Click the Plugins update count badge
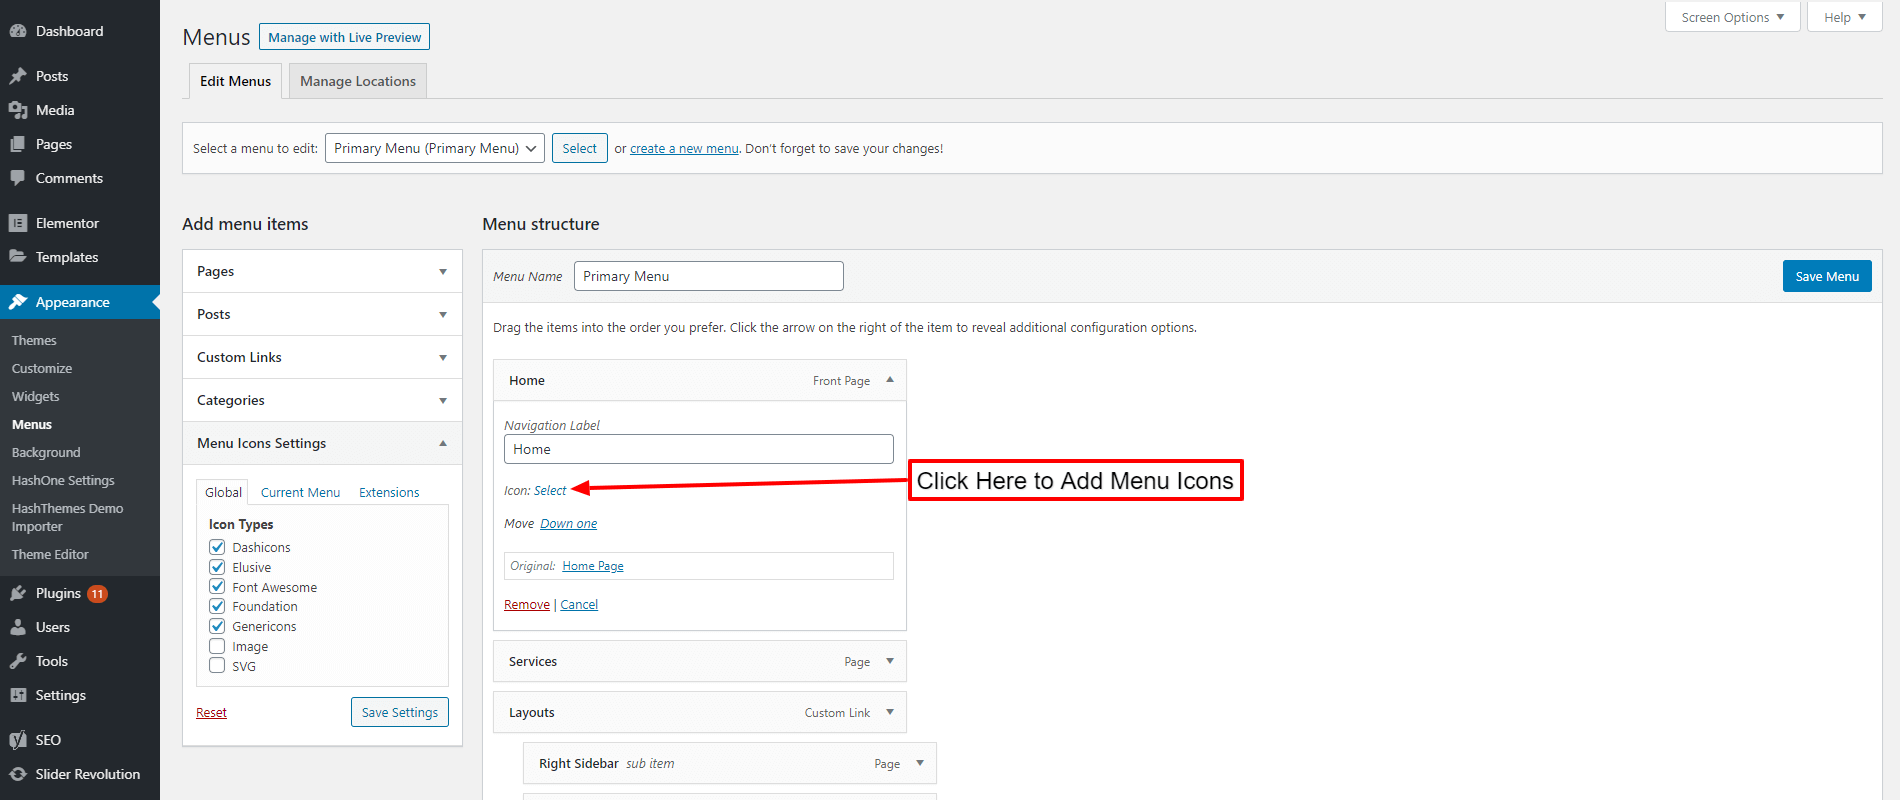Screen dimensions: 1900x800 [97, 594]
